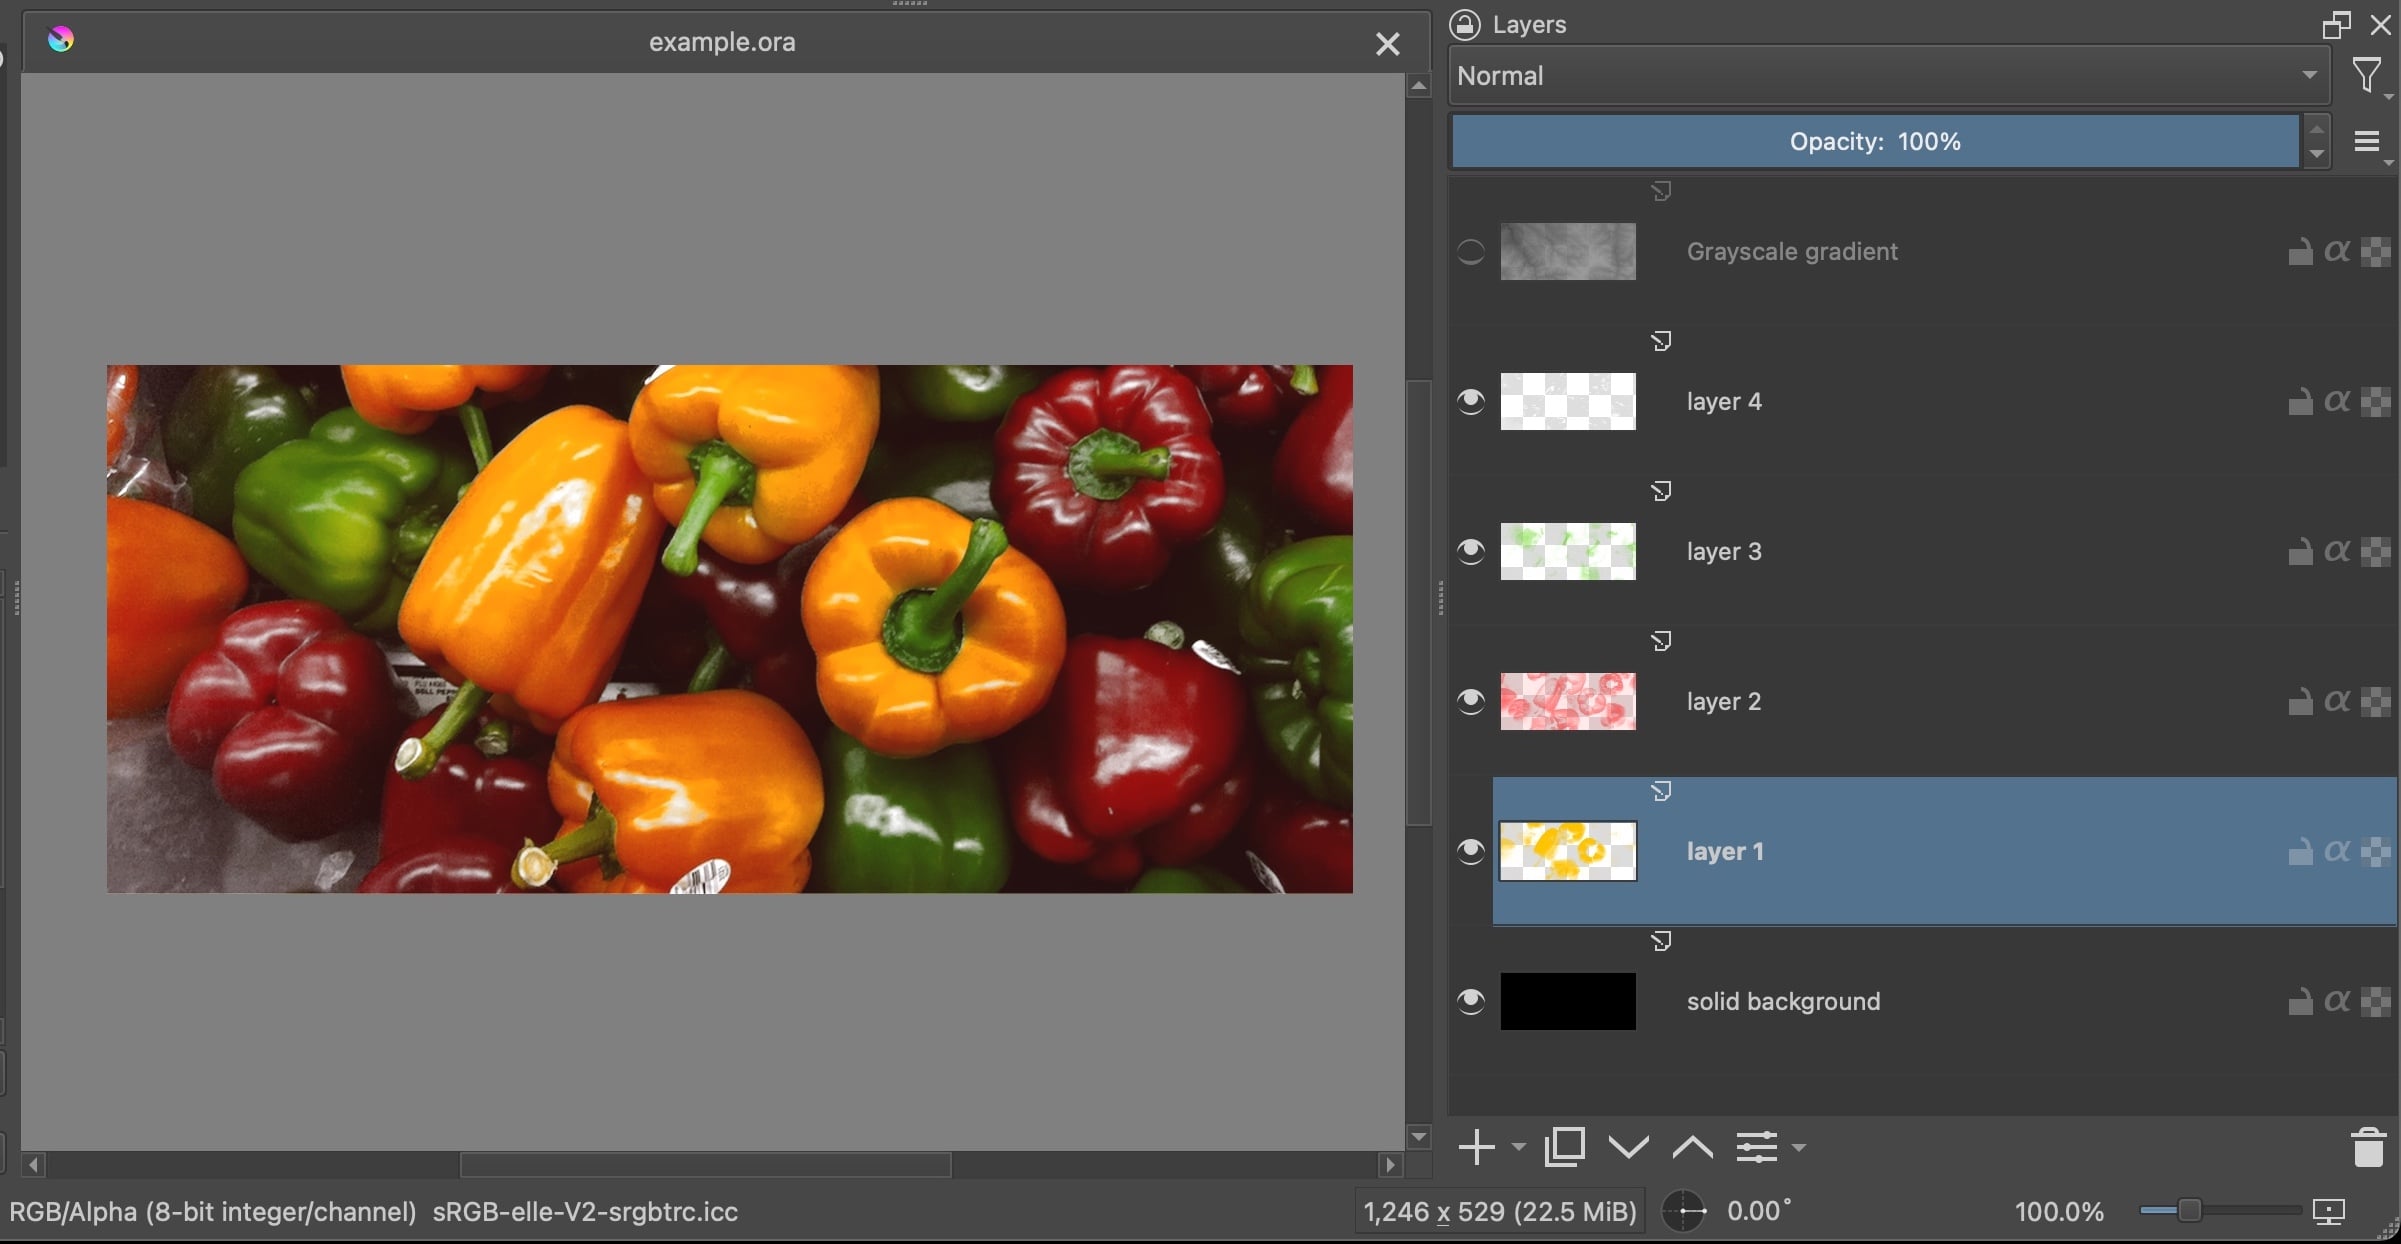Float the Layers docker panel
The width and height of the screenshot is (2401, 1244).
(x=2336, y=25)
